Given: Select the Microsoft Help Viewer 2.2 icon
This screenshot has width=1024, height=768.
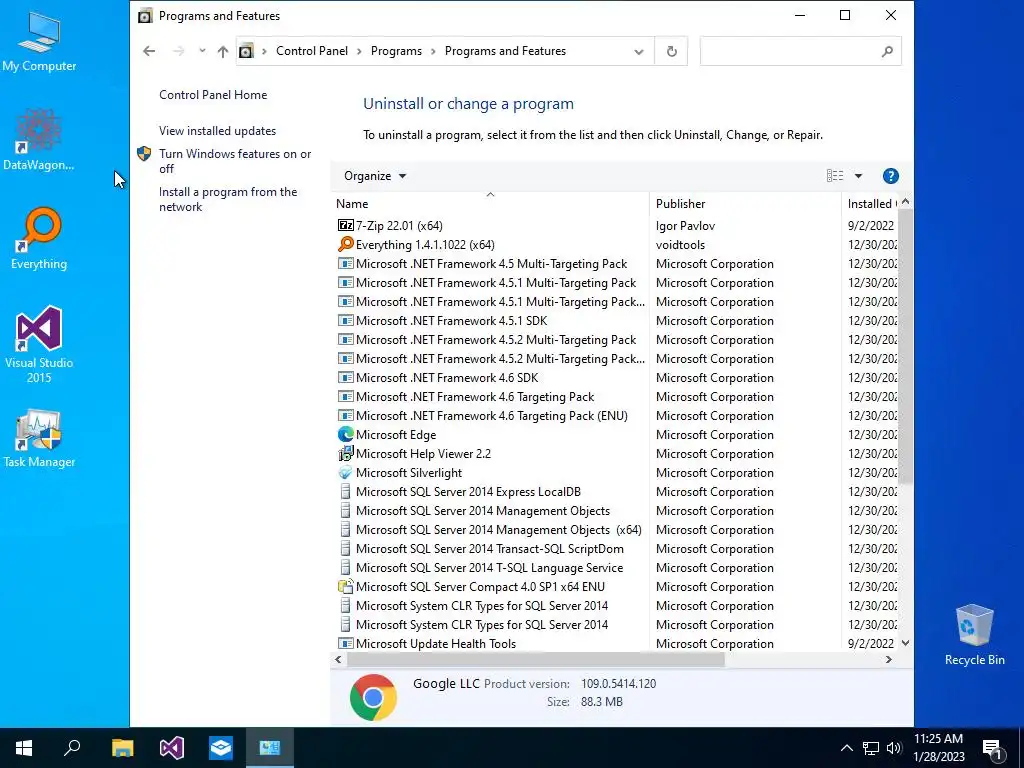Looking at the screenshot, I should [x=345, y=453].
